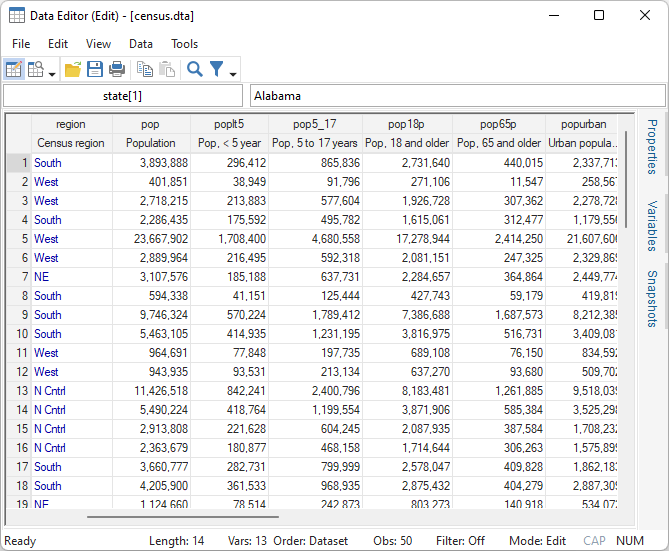Click the South cell in row 9

point(72,315)
